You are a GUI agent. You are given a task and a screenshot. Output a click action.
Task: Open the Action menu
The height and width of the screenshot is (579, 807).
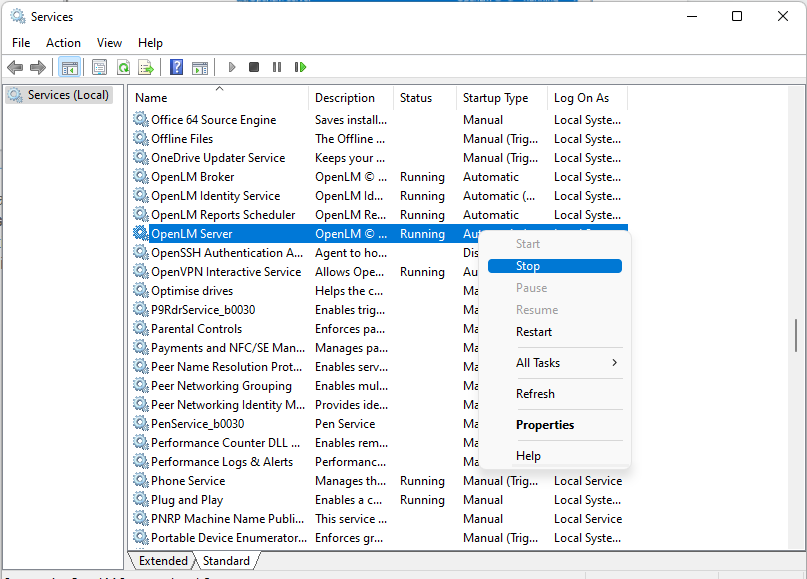click(63, 43)
